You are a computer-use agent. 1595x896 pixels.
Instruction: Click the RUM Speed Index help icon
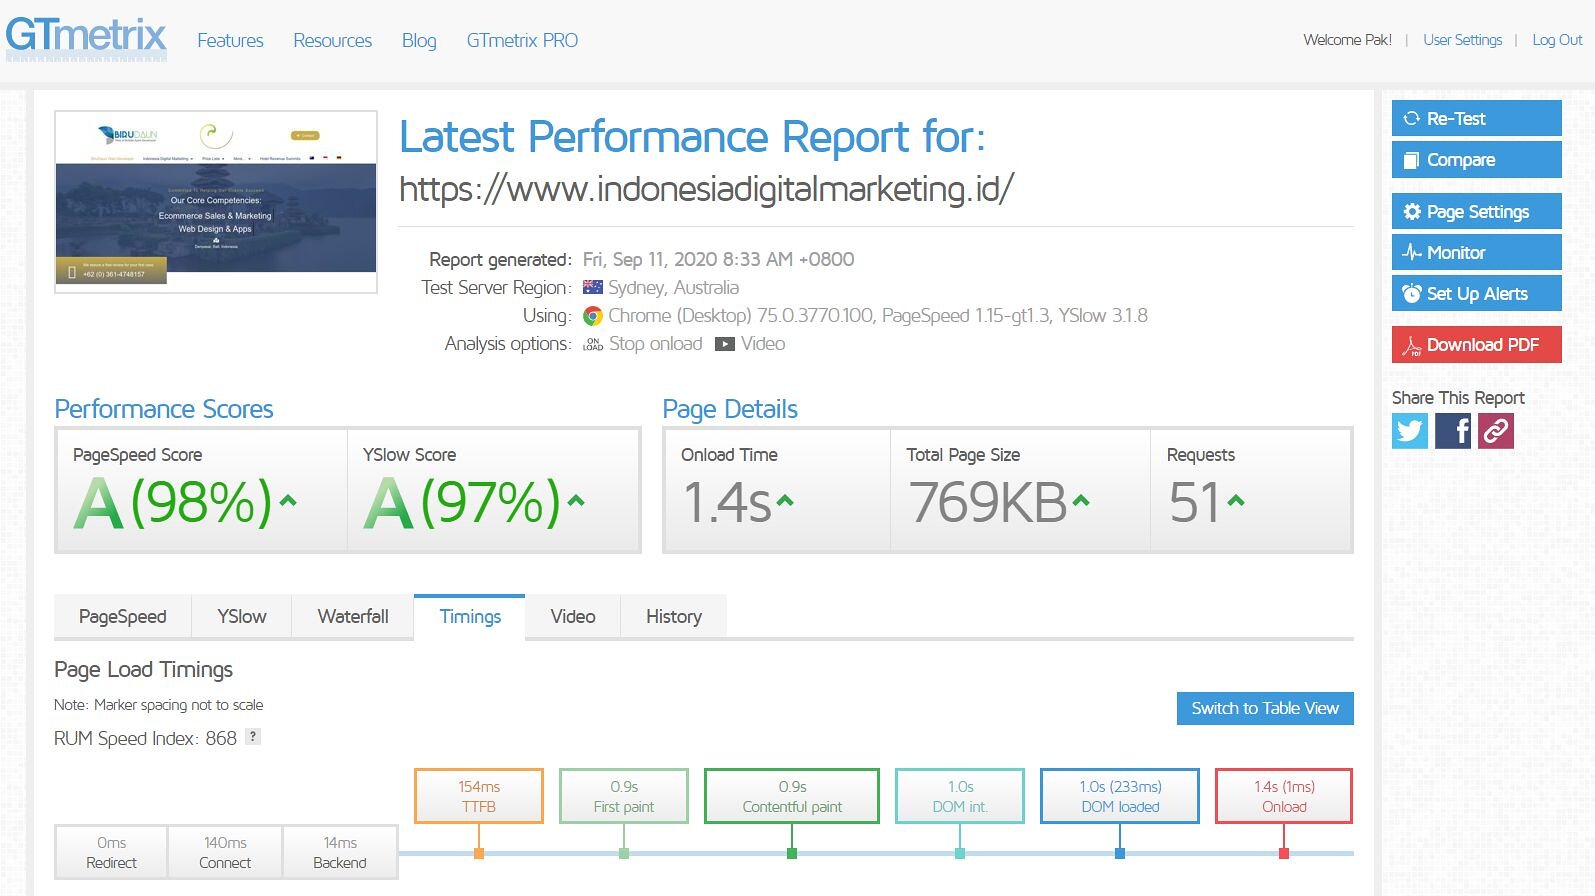point(253,737)
